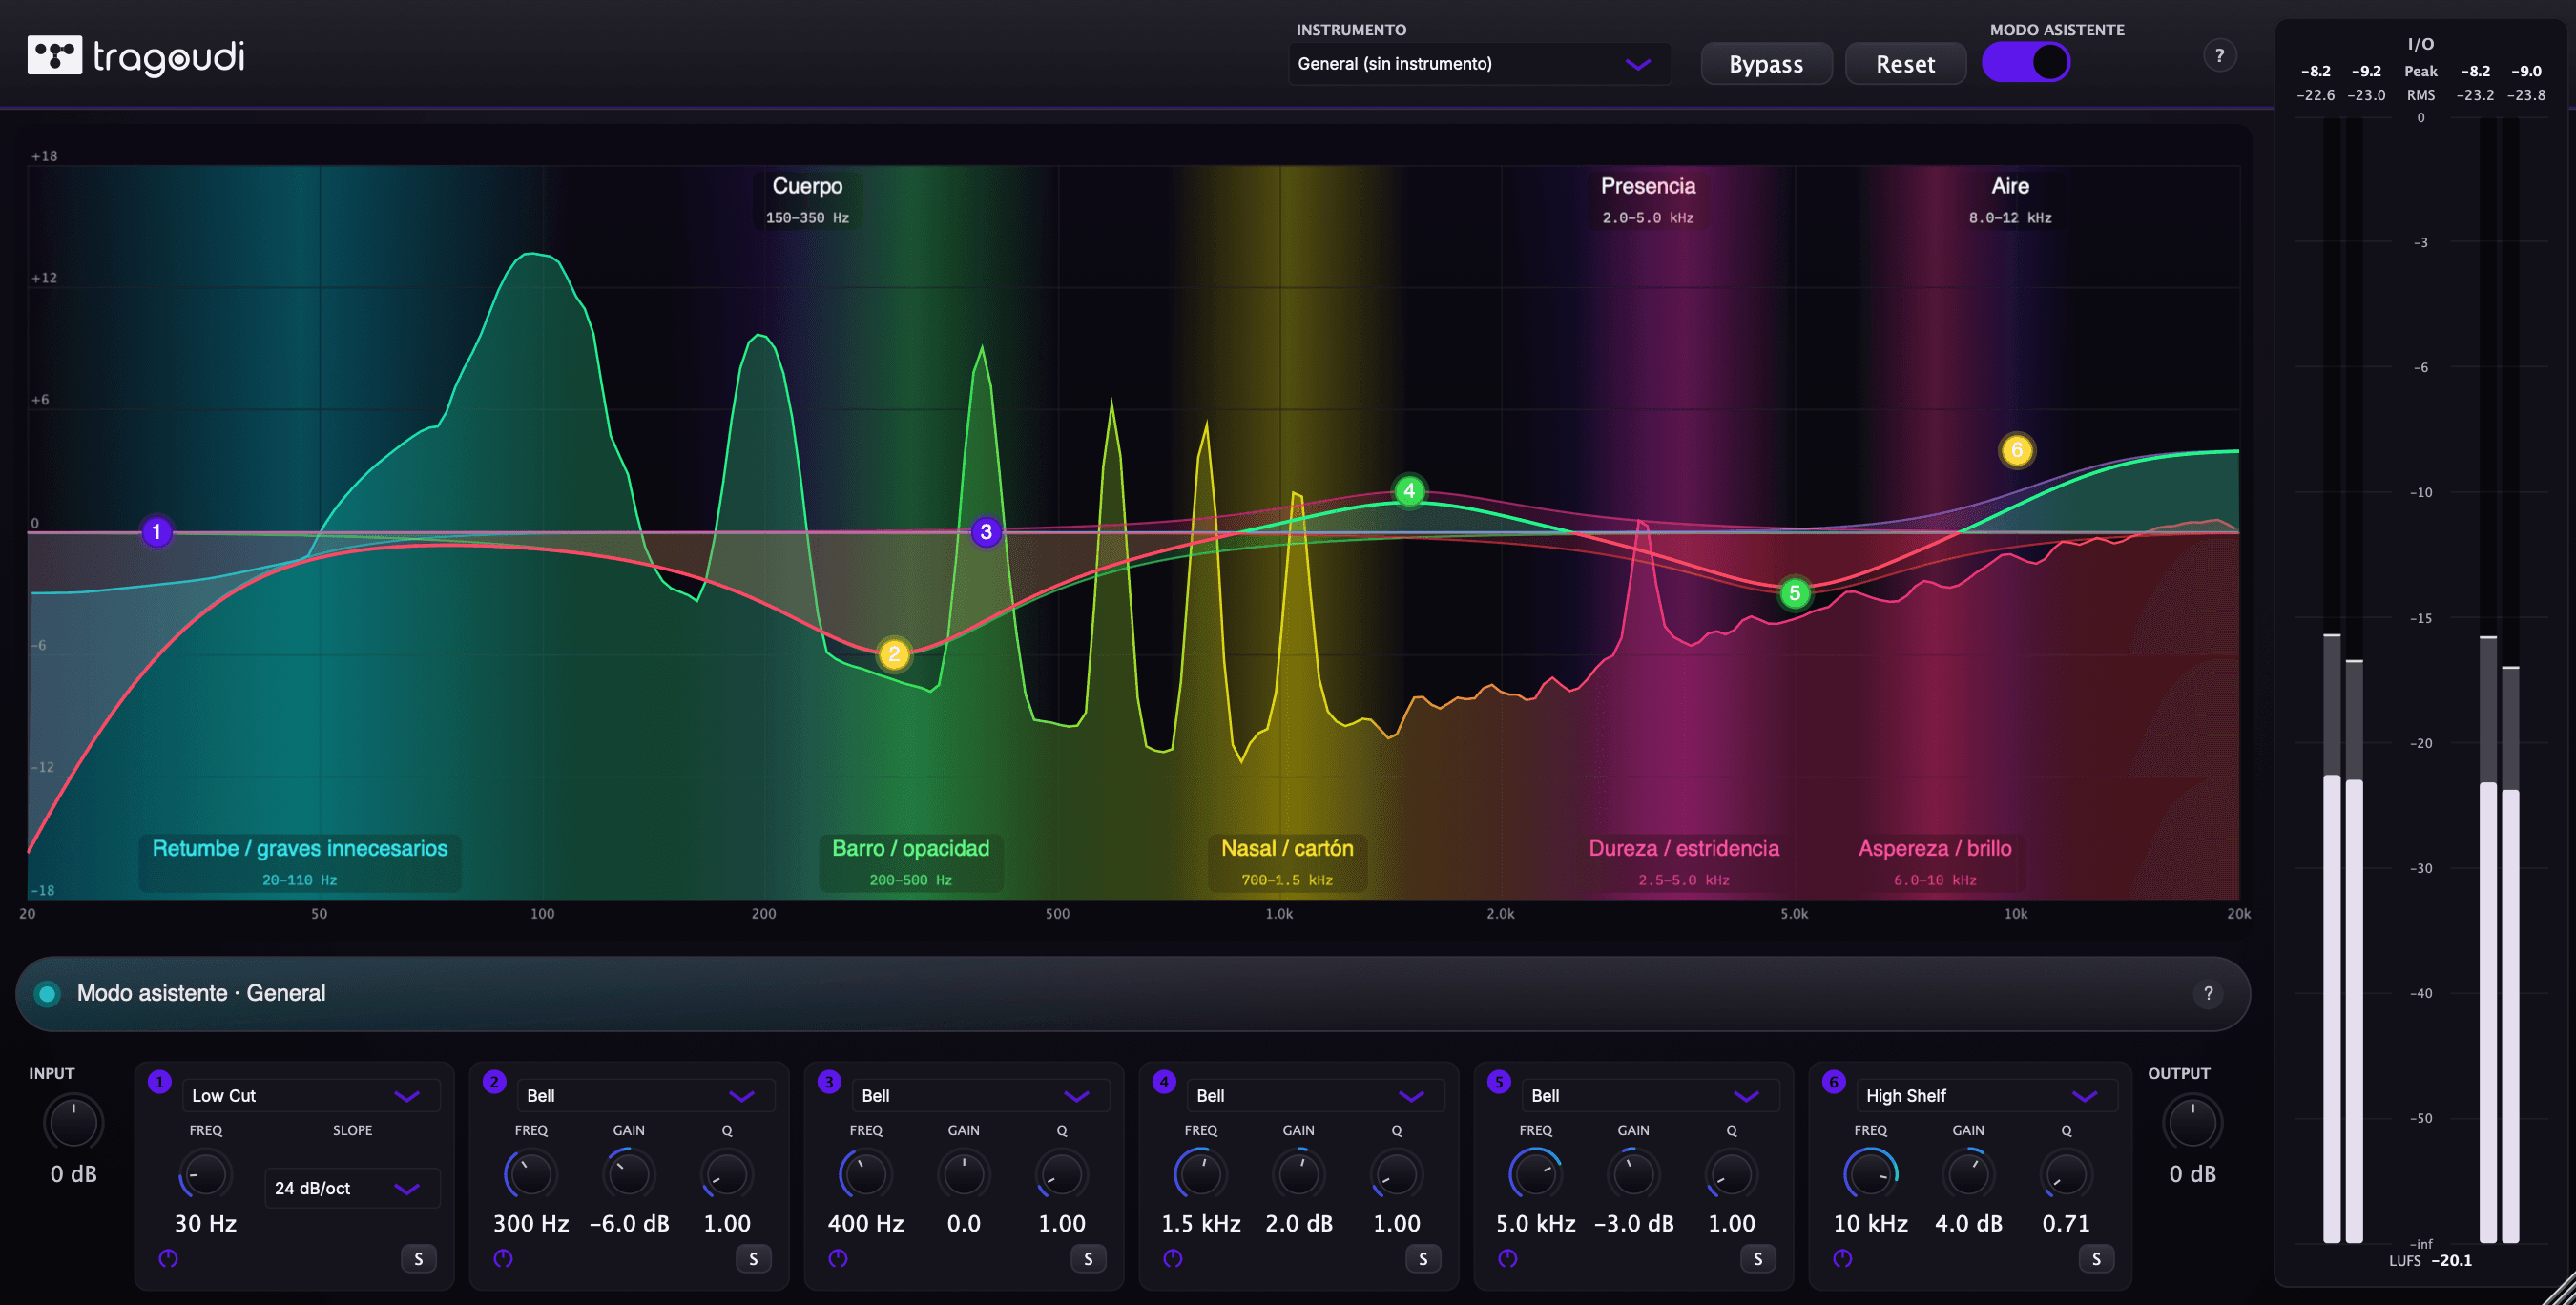Click band 3 Q knob
The width and height of the screenshot is (2576, 1305).
click(1061, 1174)
